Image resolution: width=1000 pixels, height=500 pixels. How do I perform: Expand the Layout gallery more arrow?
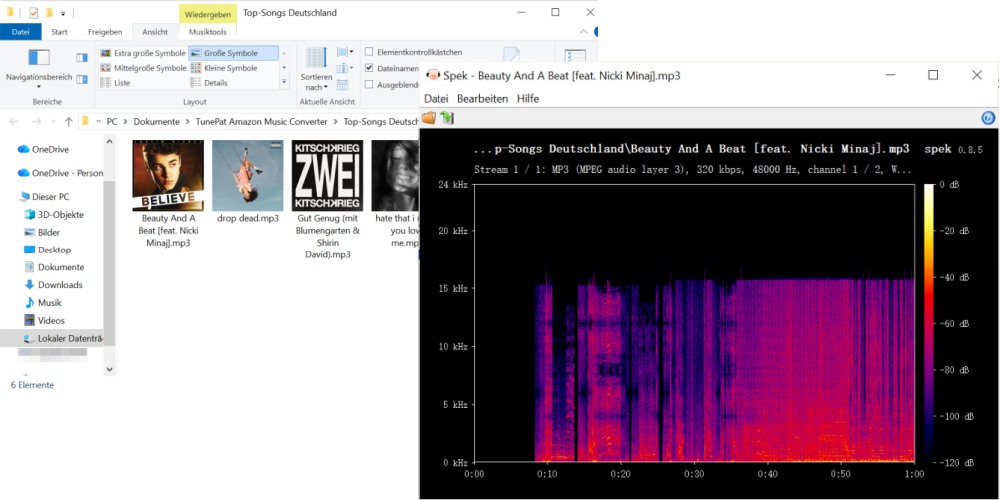click(x=284, y=83)
